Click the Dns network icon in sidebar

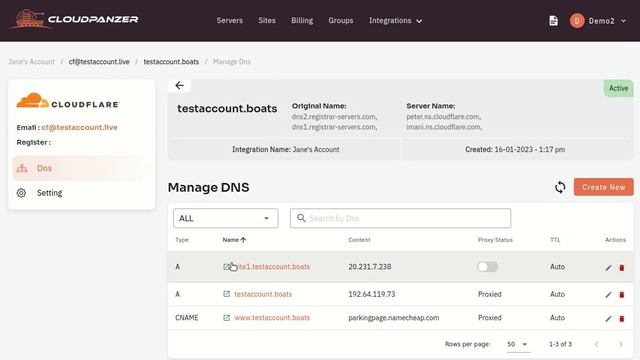22,168
